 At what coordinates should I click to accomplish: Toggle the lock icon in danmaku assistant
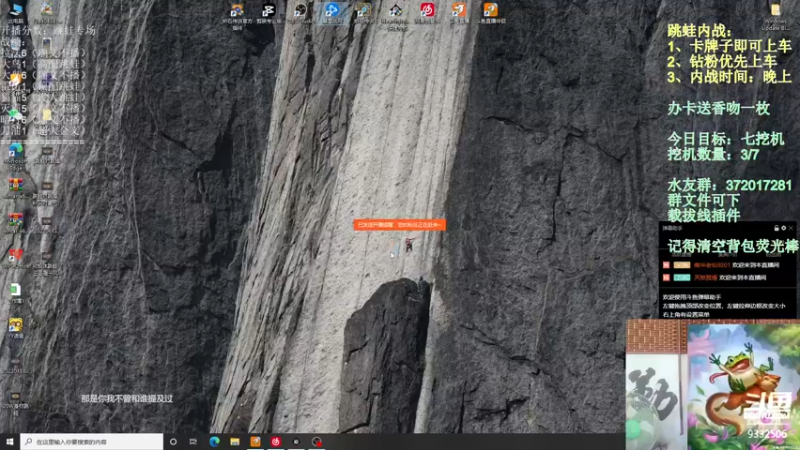[776, 228]
